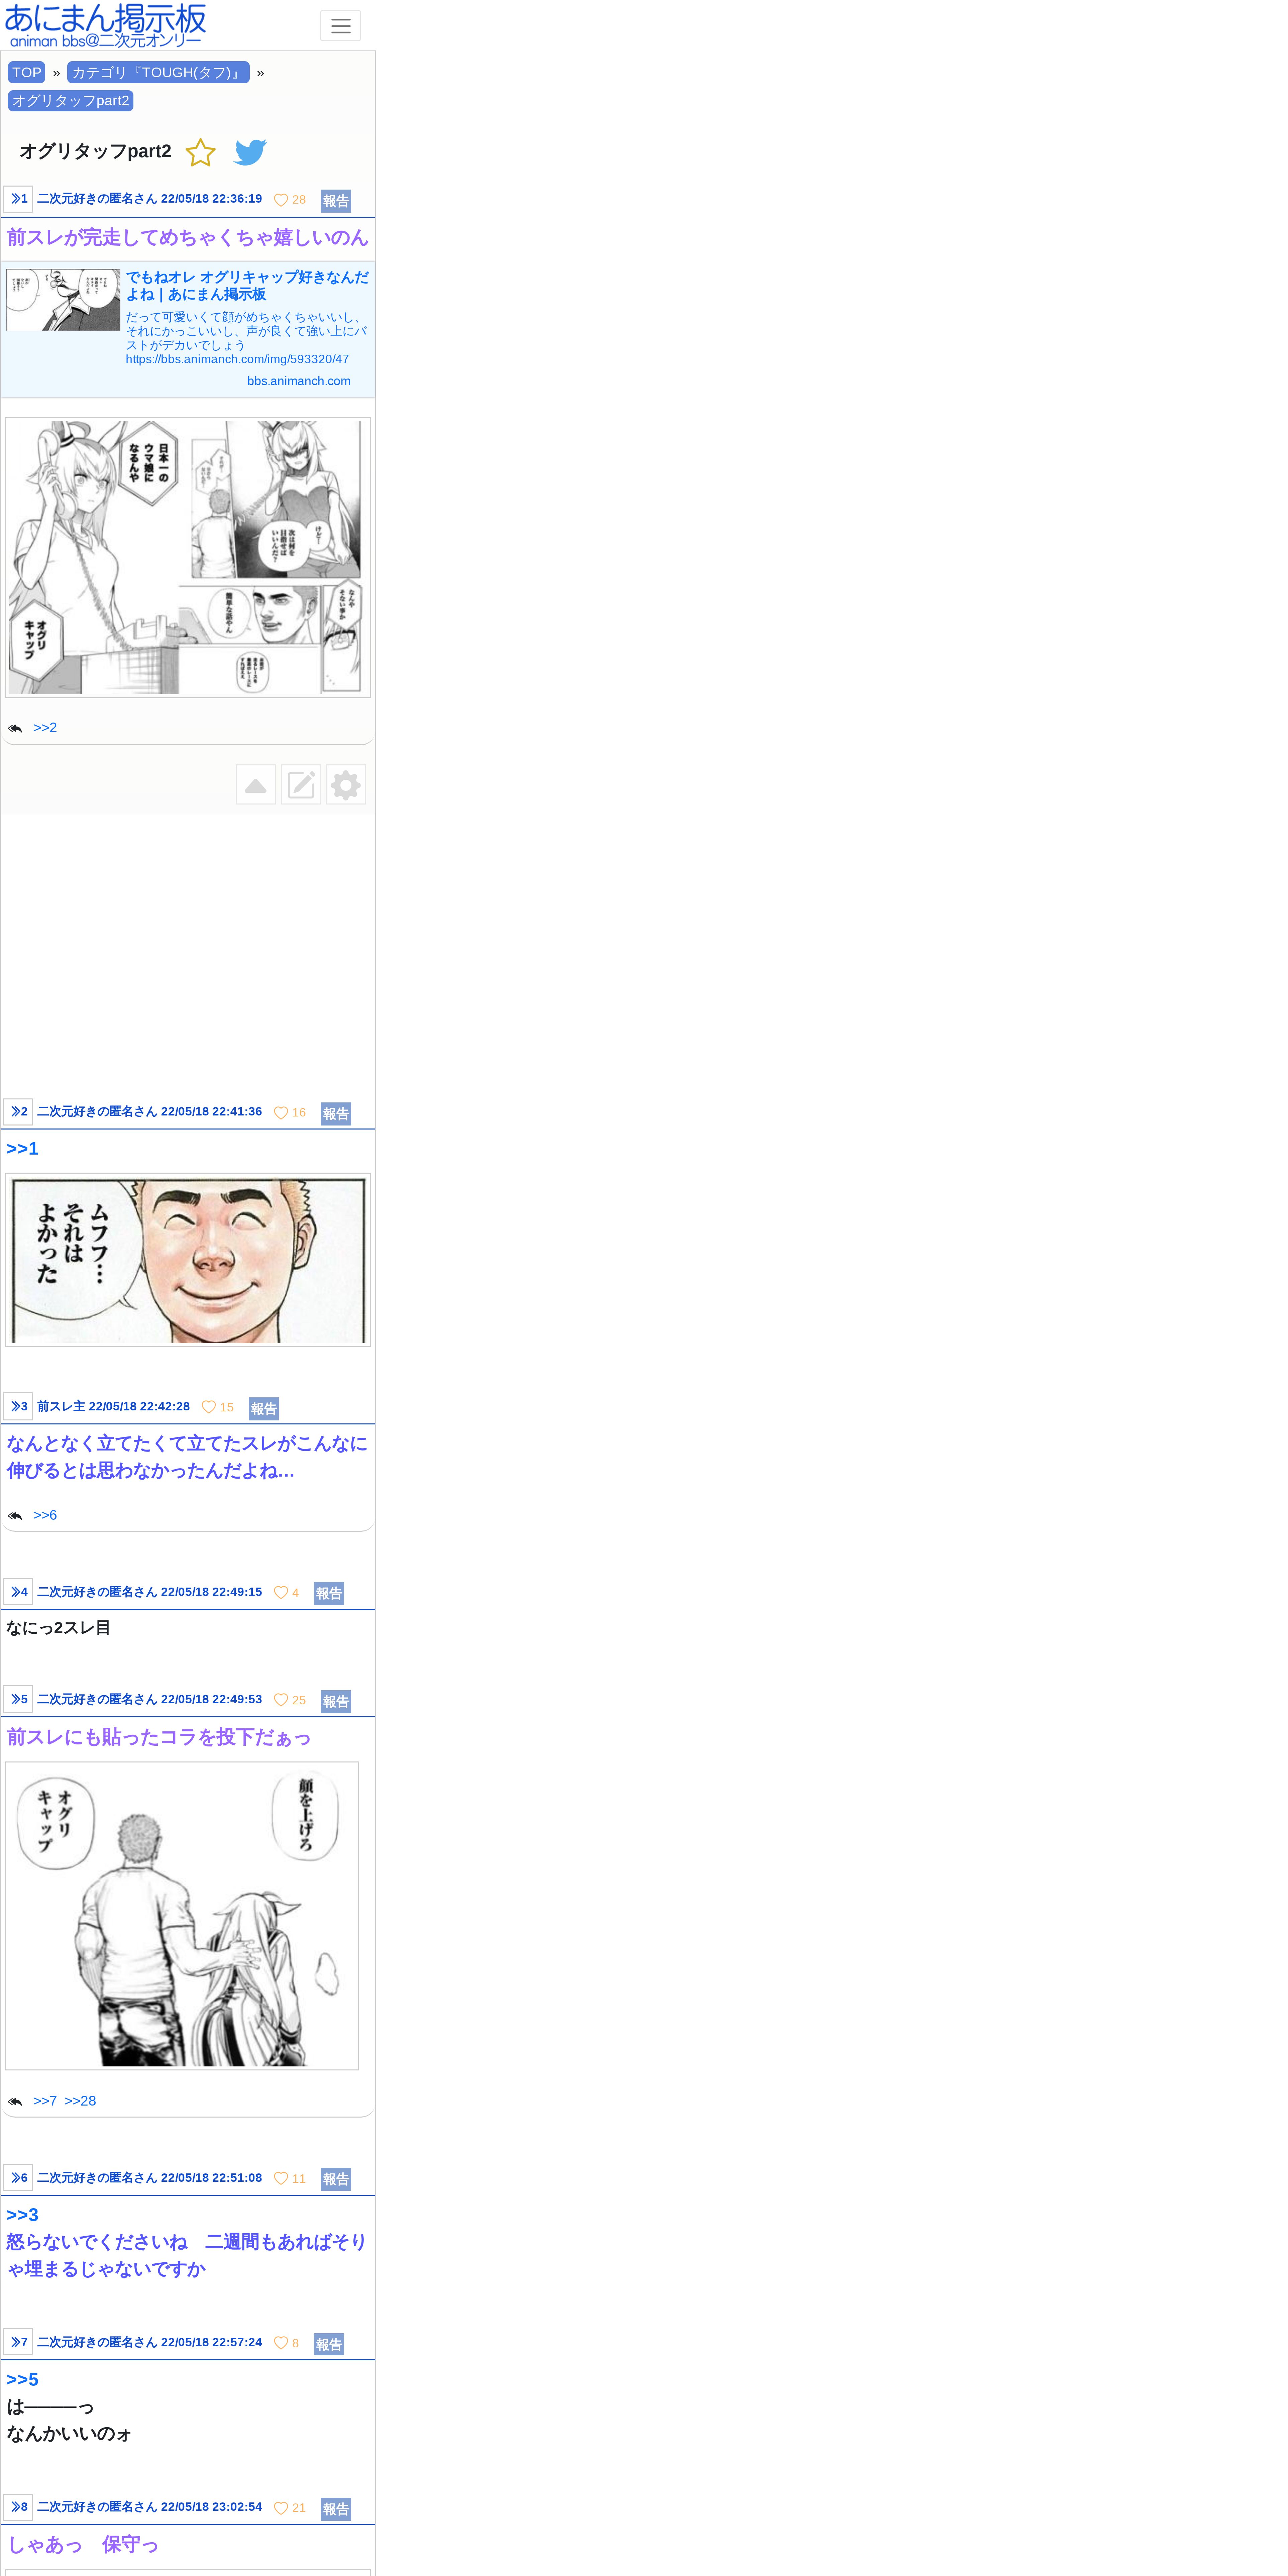This screenshot has width=1288, height=2576.
Task: Click text なにっ2スレ目 in post 4
Action: 59,1628
